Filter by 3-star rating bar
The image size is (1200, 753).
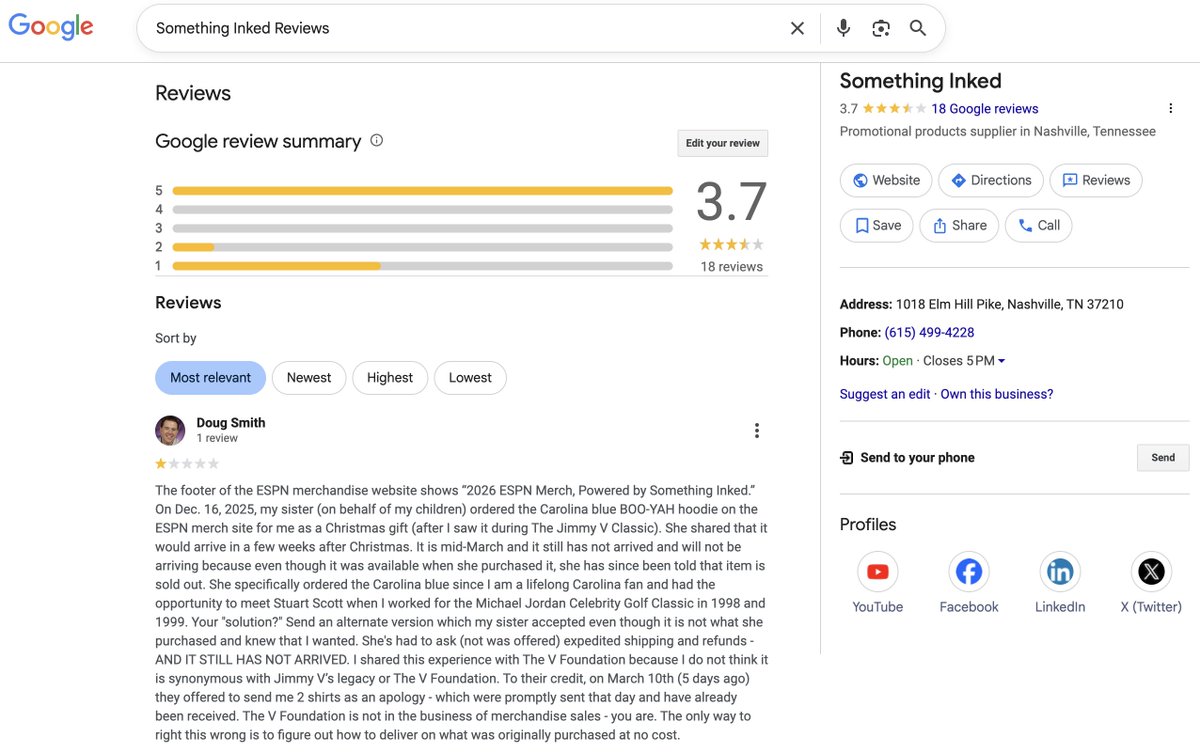coord(422,228)
